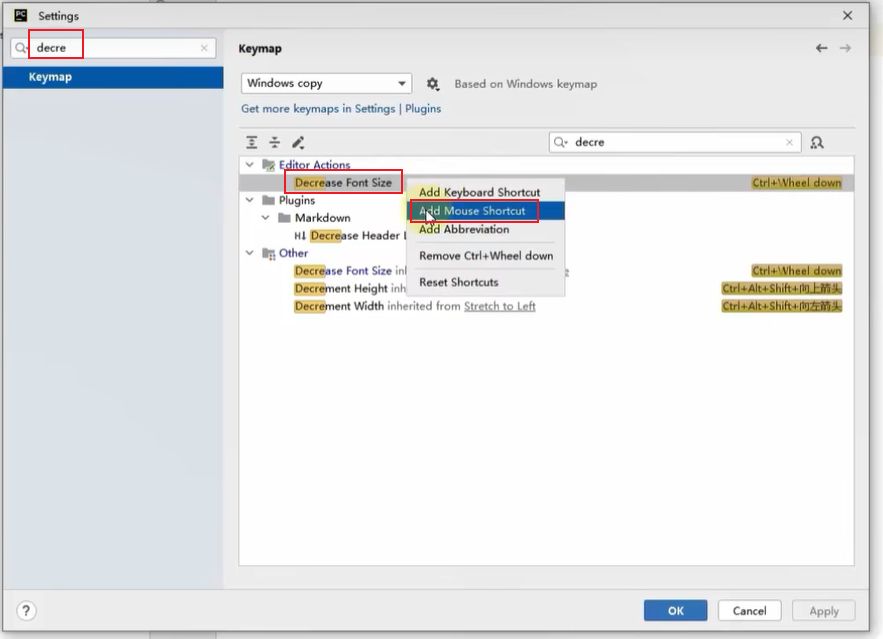Image resolution: width=883 pixels, height=639 pixels.
Task: Click Find Actions by Shortcut icon
Action: [x=817, y=143]
